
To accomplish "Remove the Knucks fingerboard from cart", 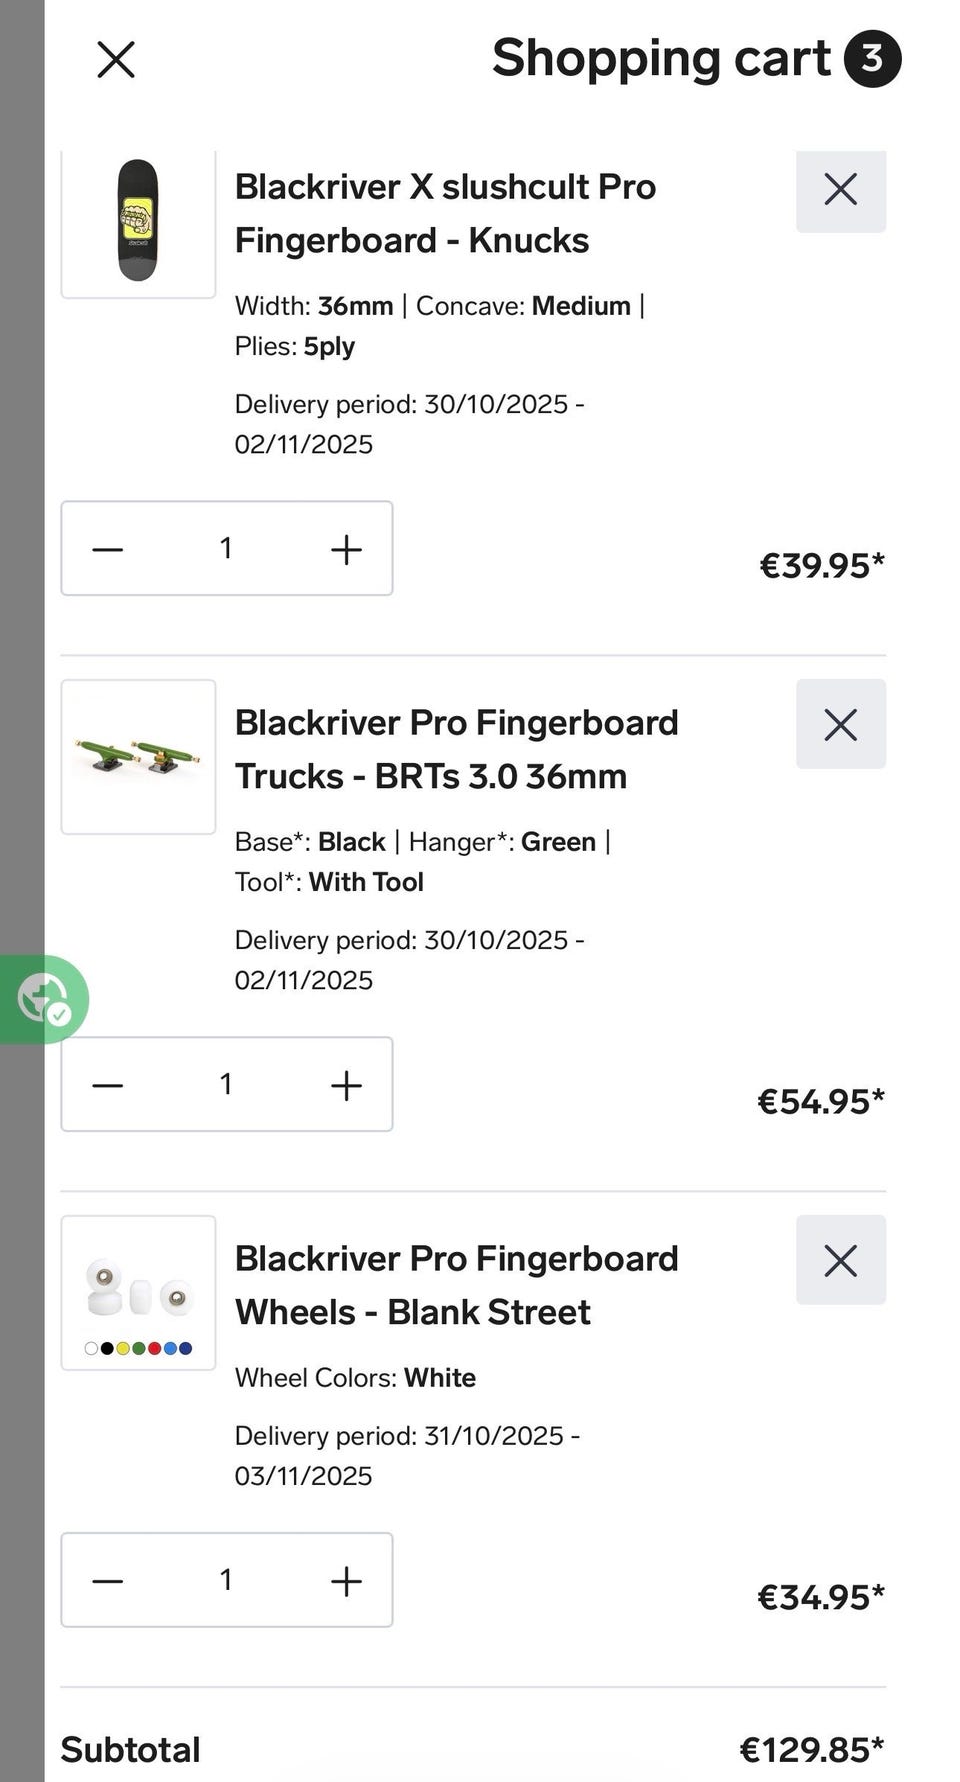I will click(840, 189).
